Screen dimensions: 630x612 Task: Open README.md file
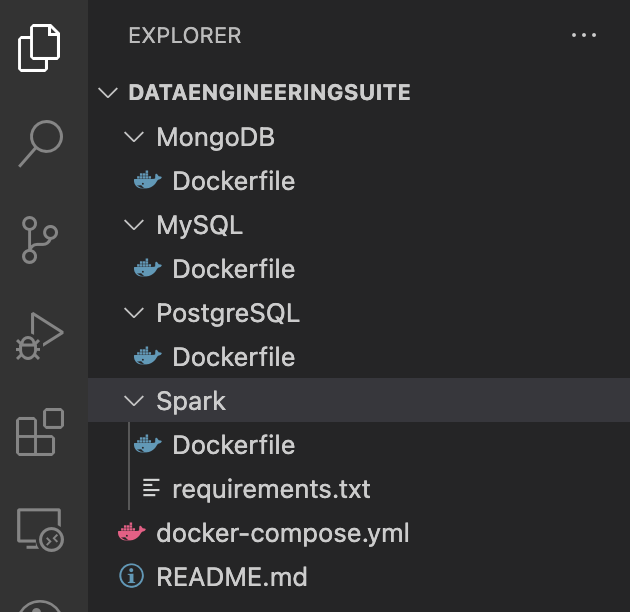(x=231, y=577)
